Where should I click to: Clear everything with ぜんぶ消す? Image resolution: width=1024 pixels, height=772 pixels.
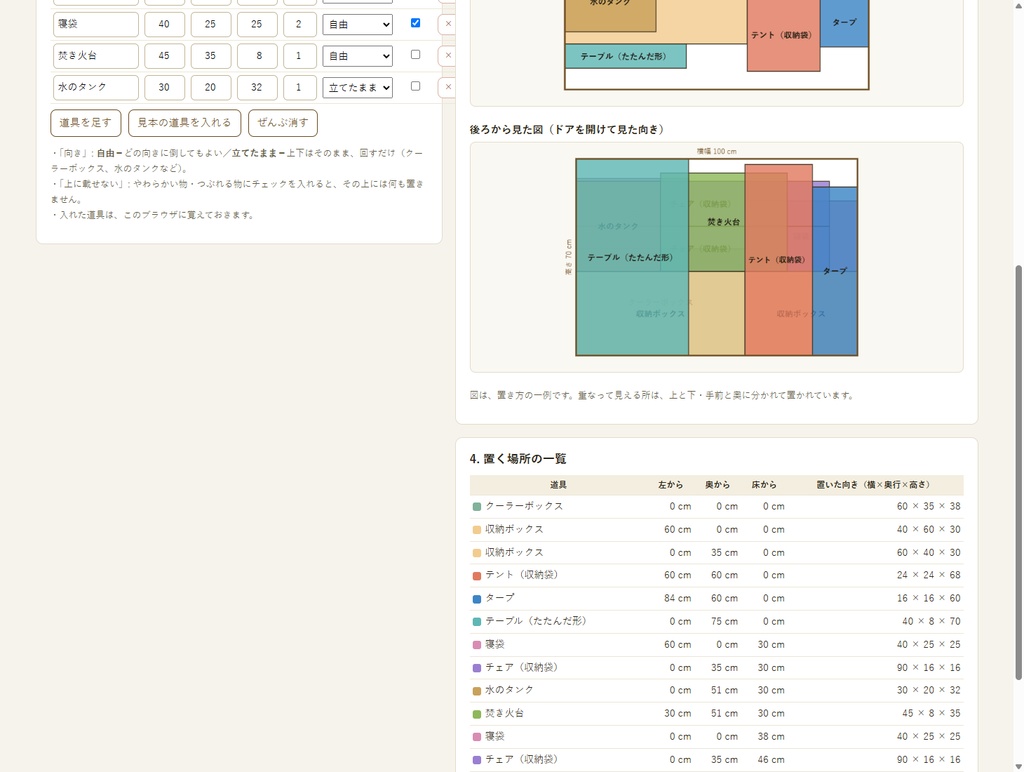tap(283, 123)
